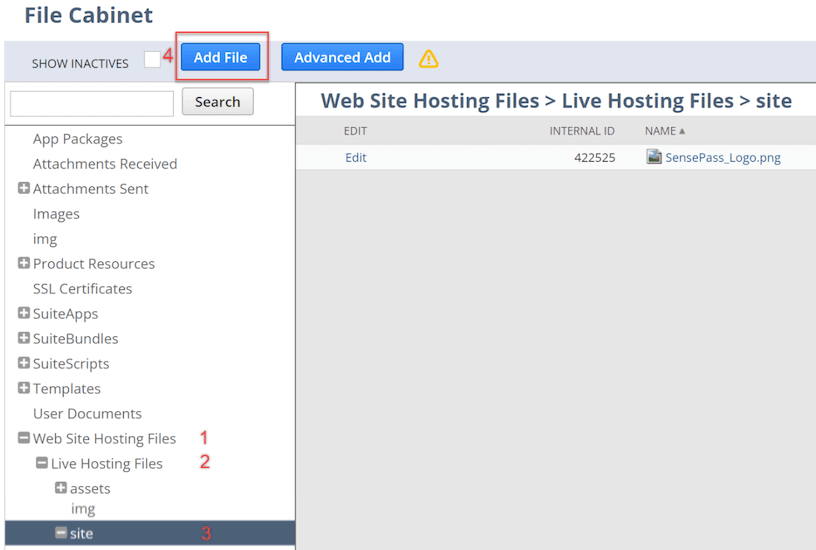
Task: Select the highlighted site folder label
Action: click(81, 533)
